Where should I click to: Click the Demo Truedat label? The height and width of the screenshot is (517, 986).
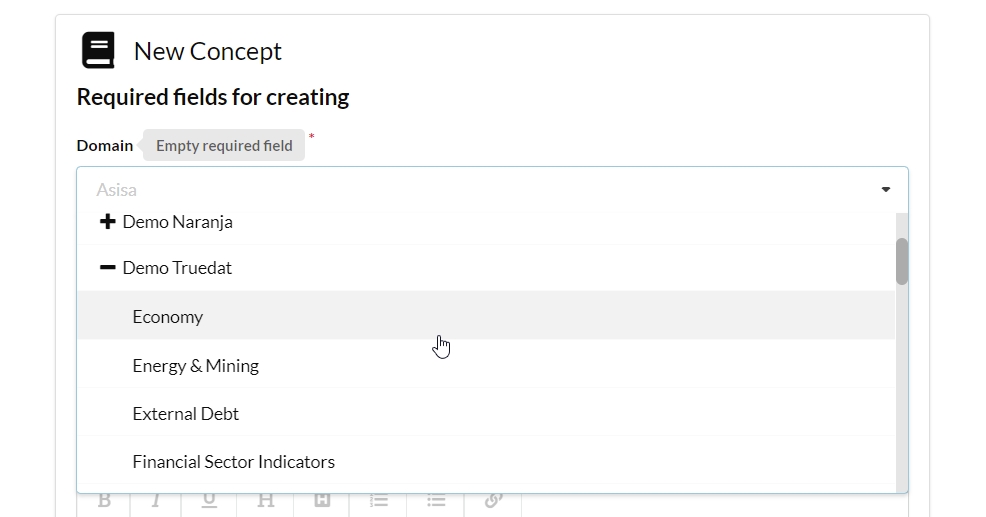pos(177,268)
